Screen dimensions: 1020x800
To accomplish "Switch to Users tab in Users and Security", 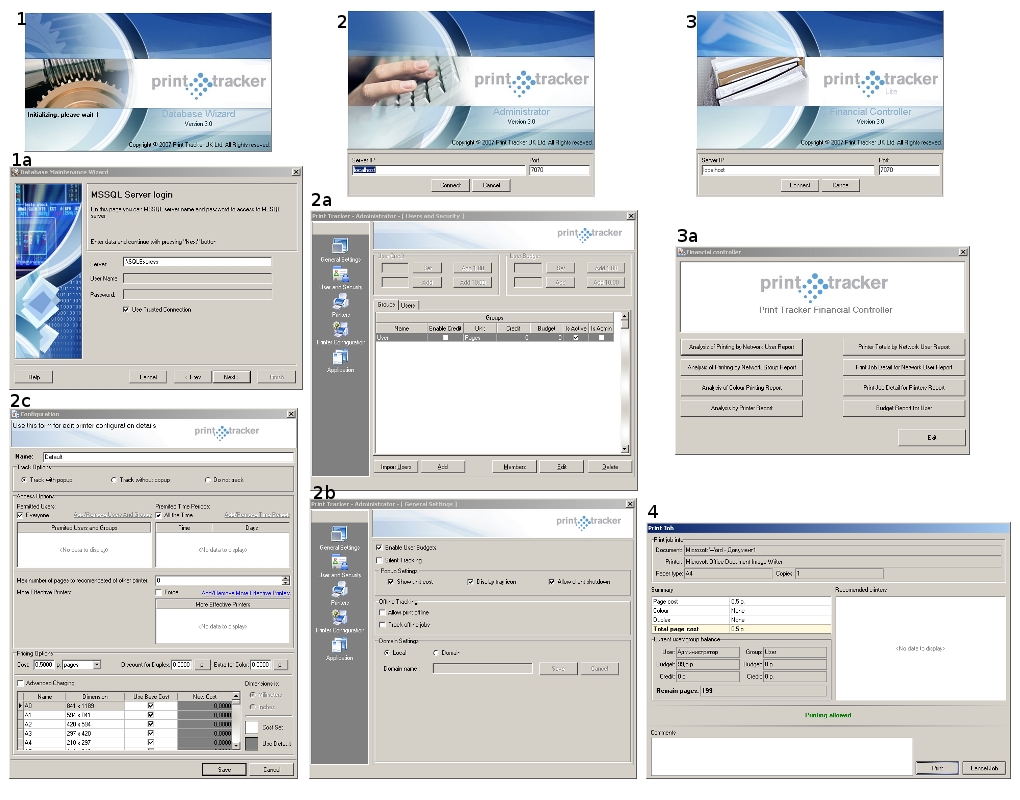I will click(408, 305).
